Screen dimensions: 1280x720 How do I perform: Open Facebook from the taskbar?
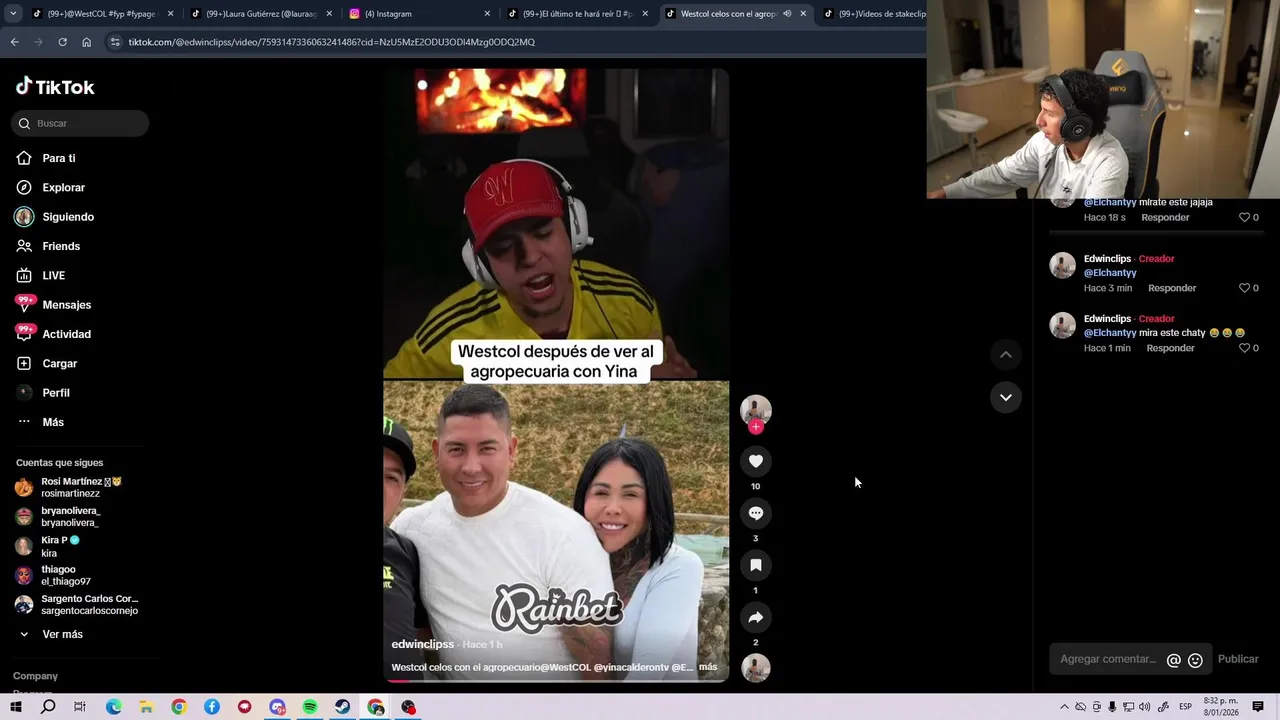[x=212, y=707]
